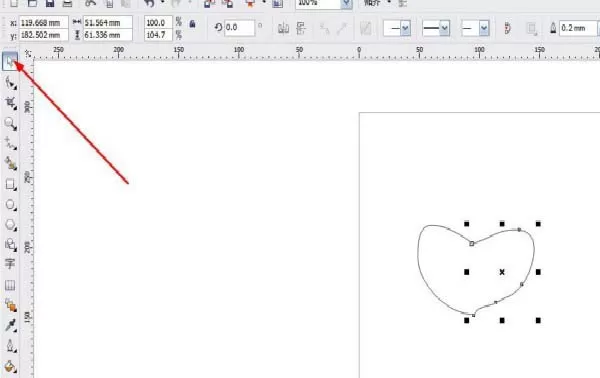Click the vertical scale field 104.7
The image size is (600, 378).
(158, 35)
